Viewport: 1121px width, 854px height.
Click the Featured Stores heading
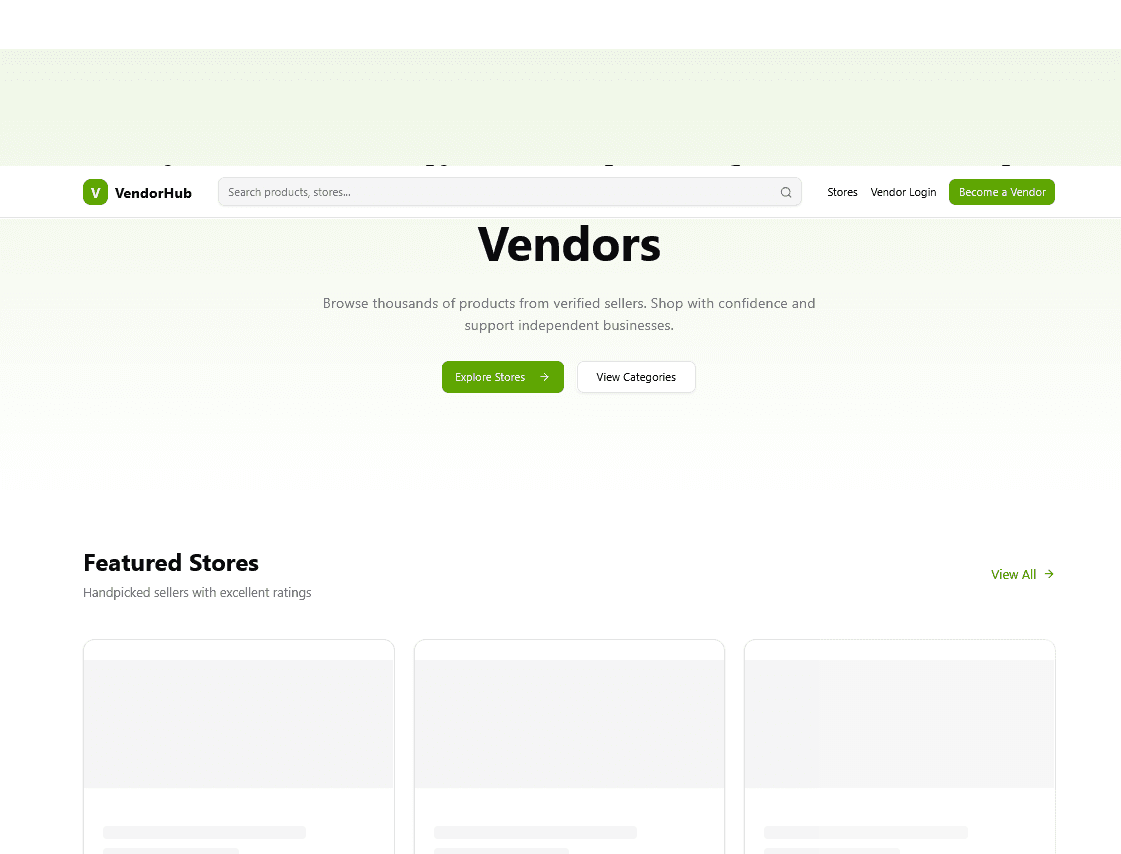[x=170, y=563]
